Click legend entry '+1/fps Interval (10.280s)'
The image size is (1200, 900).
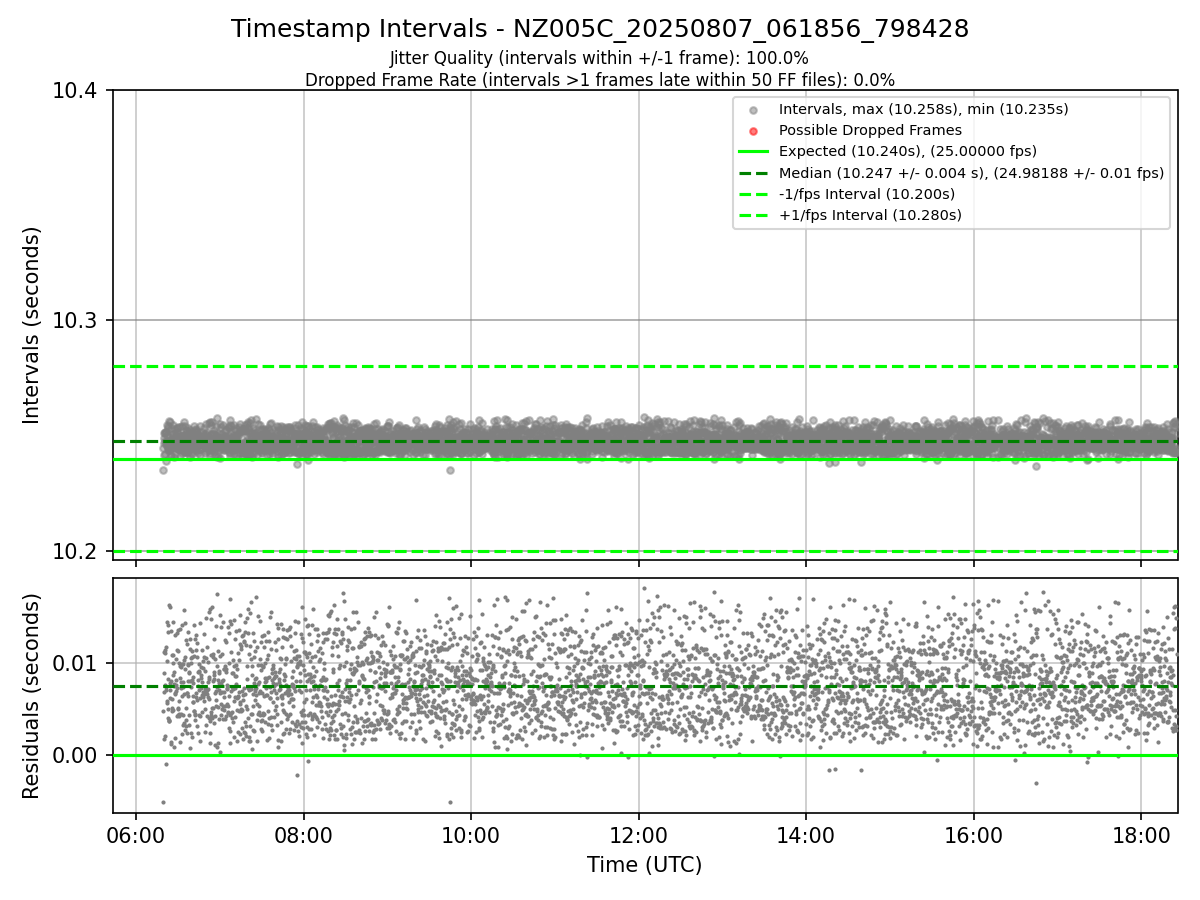(870, 215)
